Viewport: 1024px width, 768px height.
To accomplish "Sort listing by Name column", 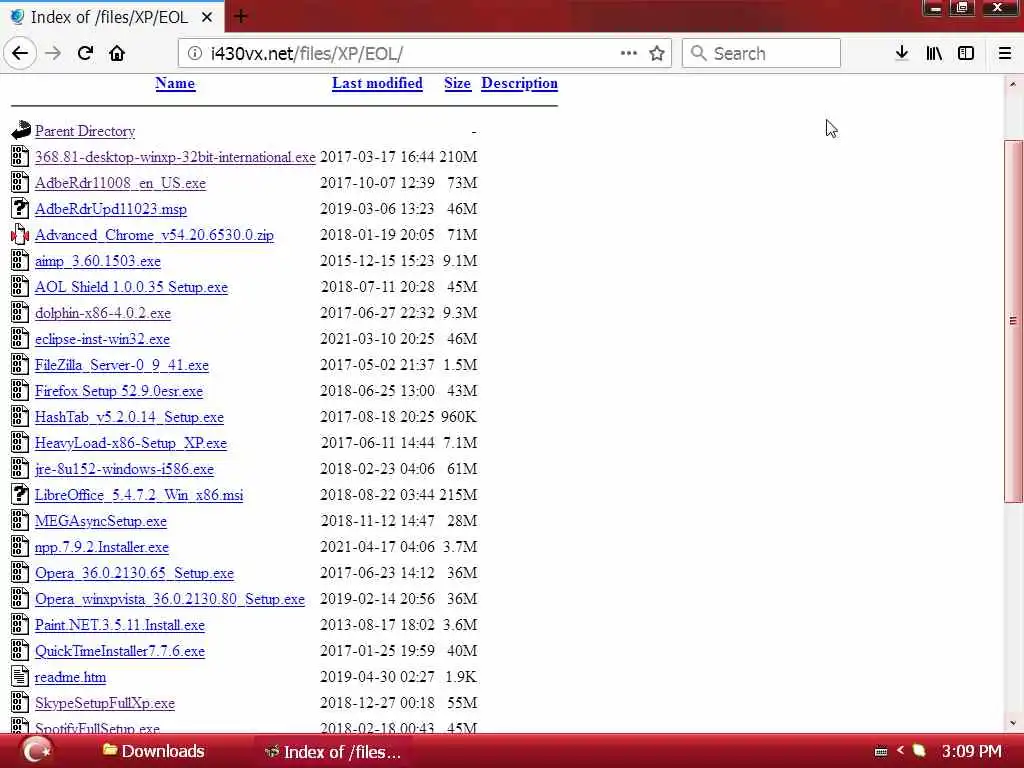I will 175,84.
